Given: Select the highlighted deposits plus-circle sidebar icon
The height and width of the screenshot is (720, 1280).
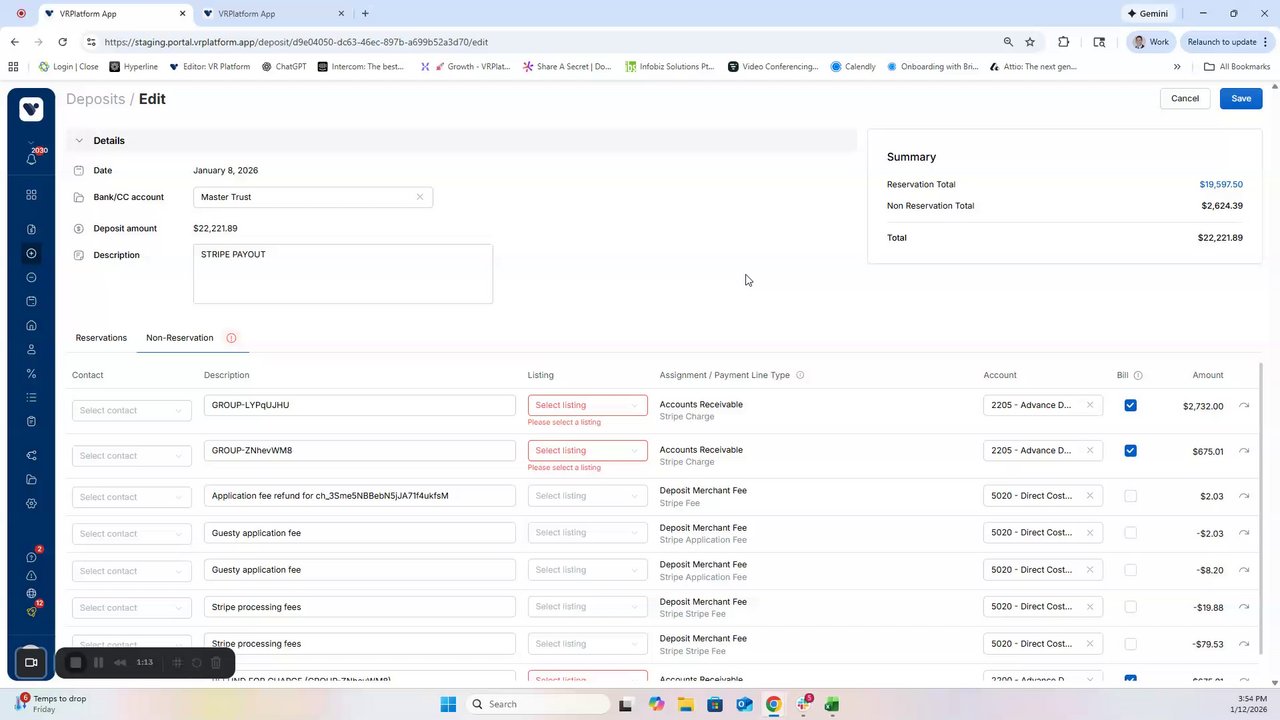Looking at the screenshot, I should [x=31, y=253].
